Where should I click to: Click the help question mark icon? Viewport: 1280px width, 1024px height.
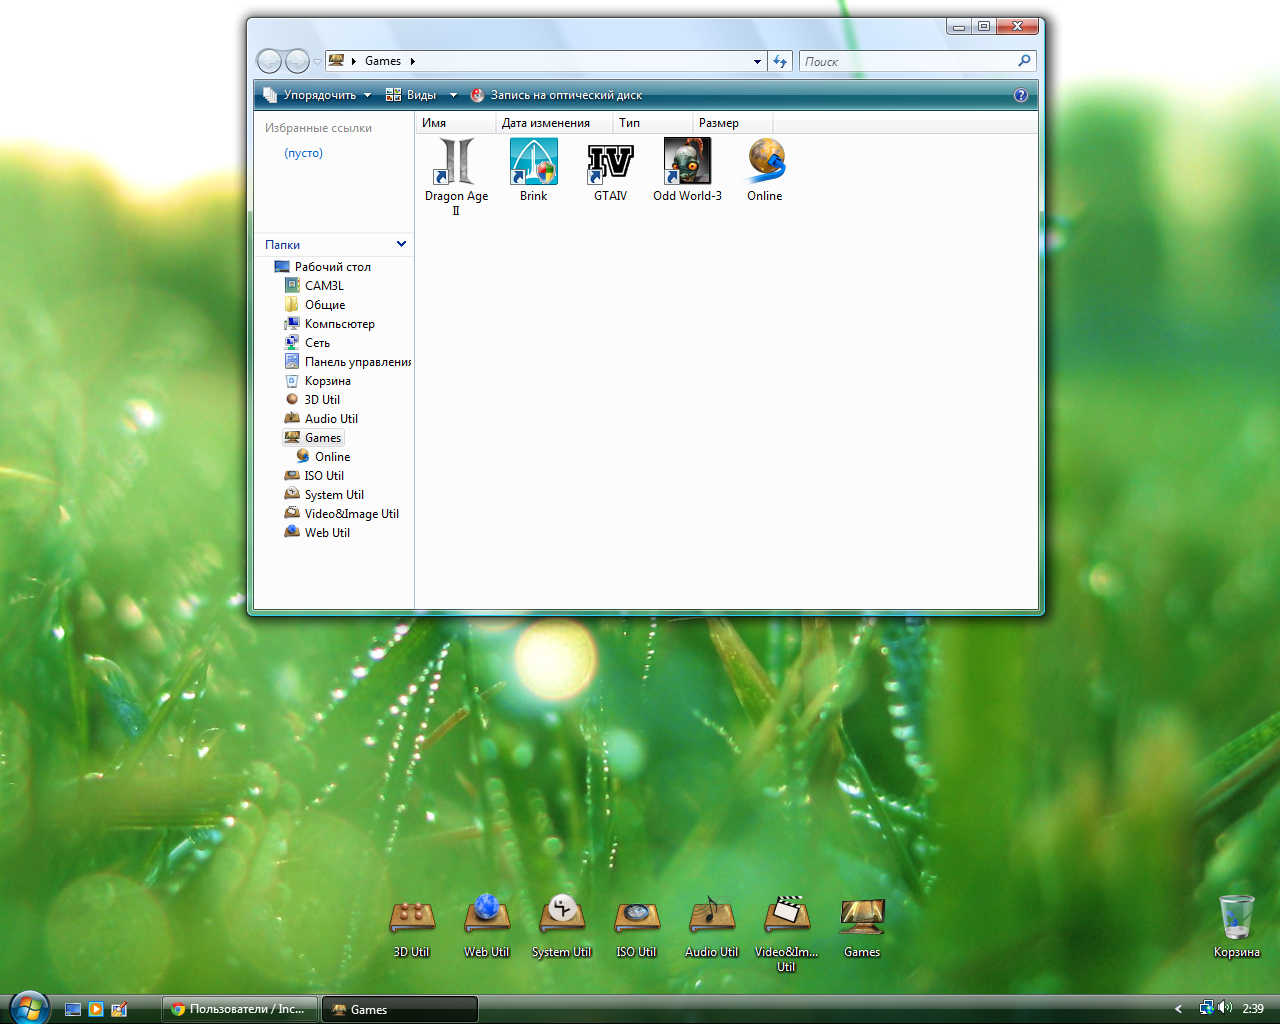point(1020,95)
